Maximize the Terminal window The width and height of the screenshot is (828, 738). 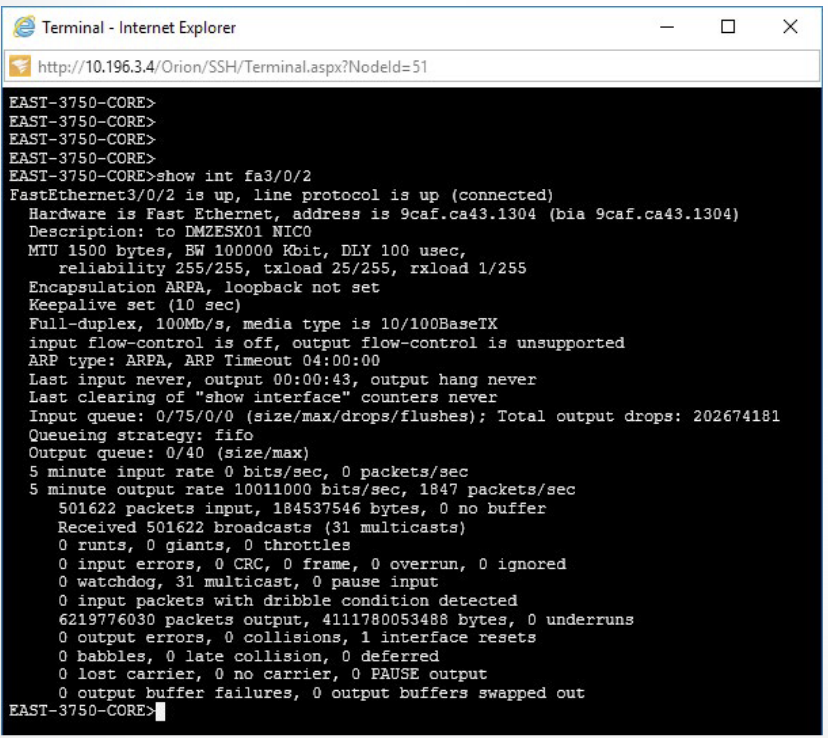(x=728, y=28)
